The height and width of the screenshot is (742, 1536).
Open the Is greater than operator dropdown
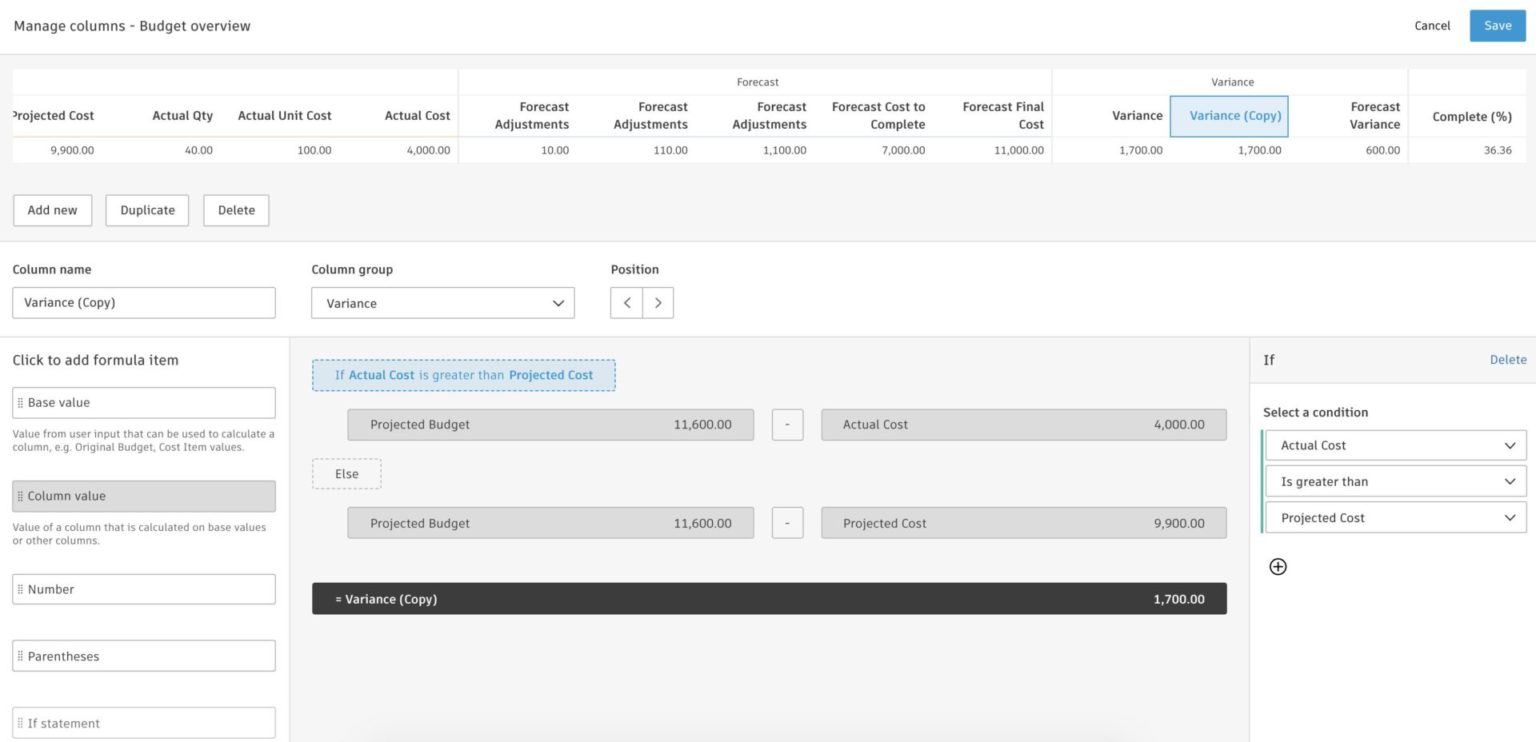coord(1396,481)
